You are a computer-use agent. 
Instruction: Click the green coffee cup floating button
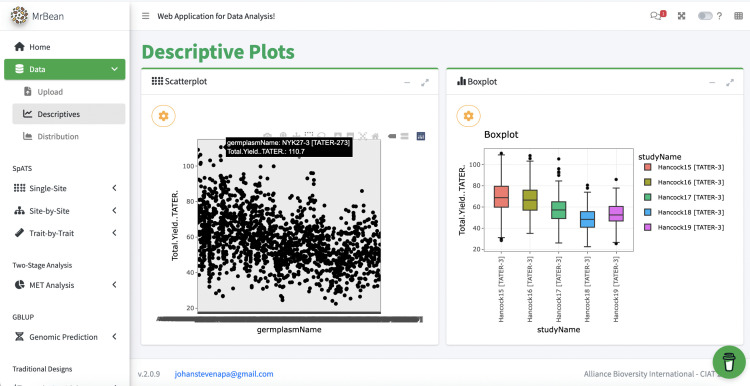coord(728,362)
